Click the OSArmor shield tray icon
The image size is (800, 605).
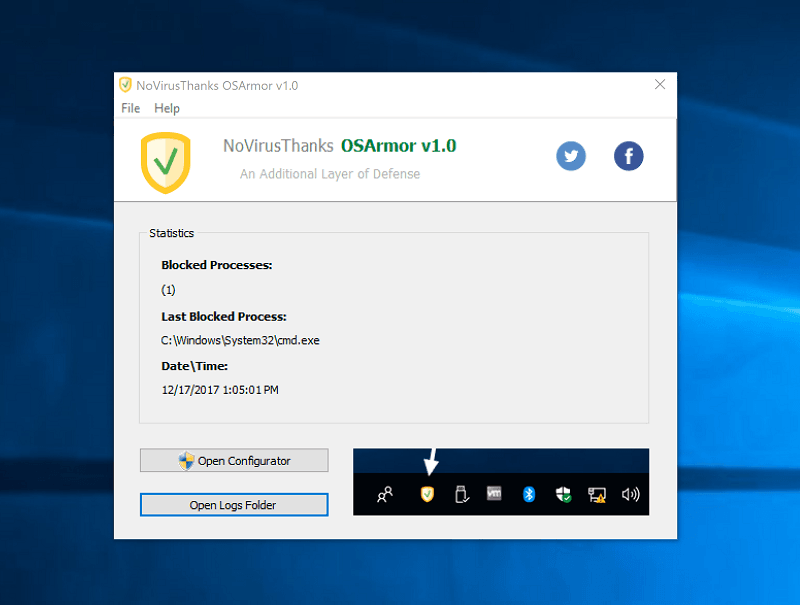point(427,494)
